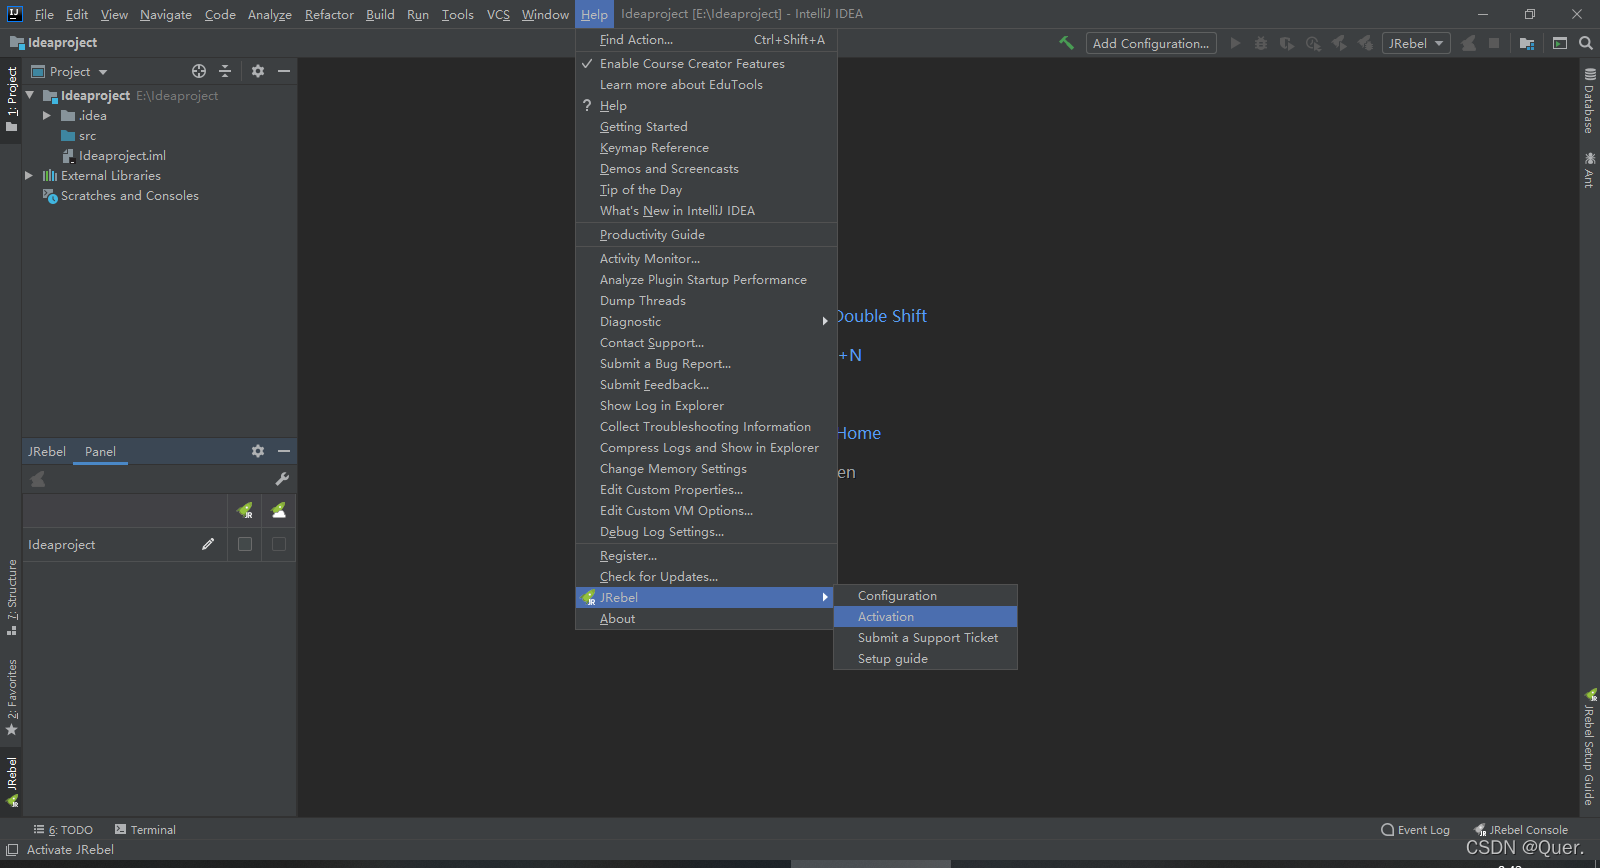This screenshot has width=1600, height=868.
Task: Open the Favorites side tab
Action: point(12,697)
